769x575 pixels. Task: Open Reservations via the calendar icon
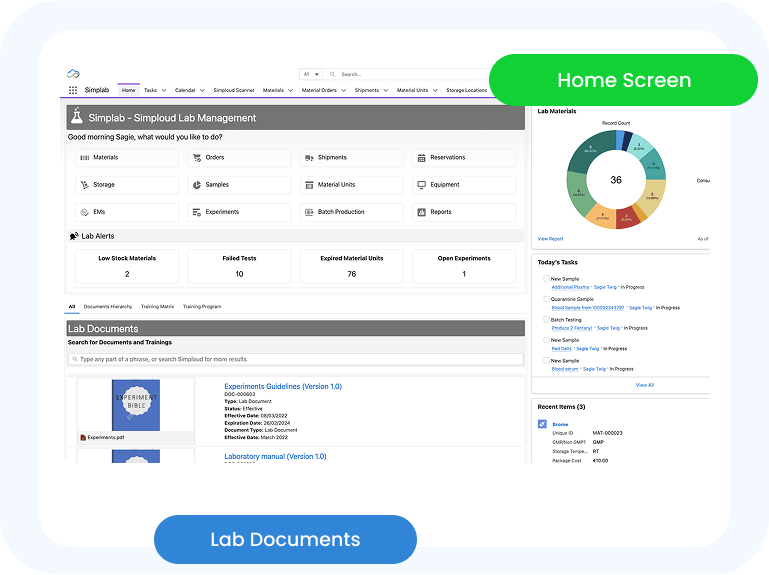[x=421, y=158]
